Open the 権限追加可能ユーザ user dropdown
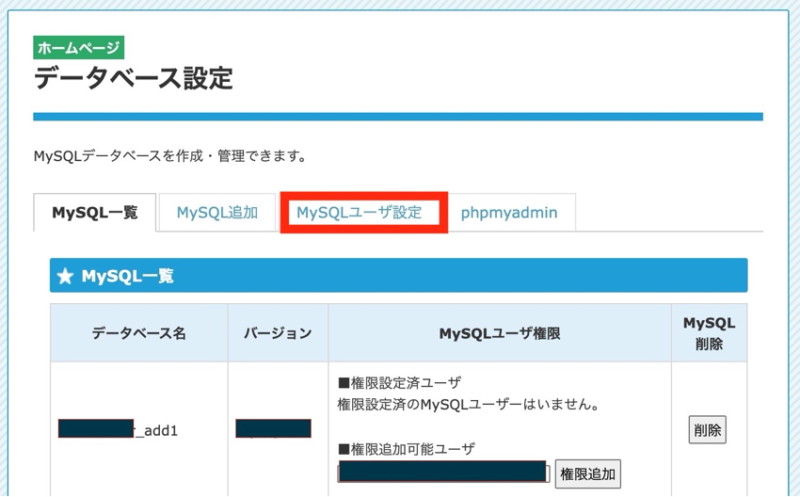The width and height of the screenshot is (800, 497). click(444, 472)
